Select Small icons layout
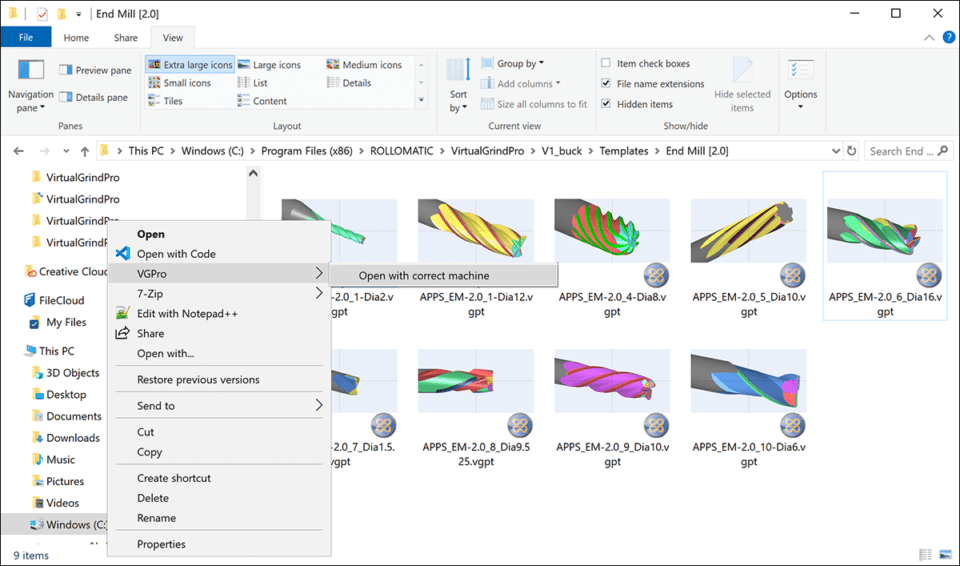Image resolution: width=960 pixels, height=566 pixels. pyautogui.click(x=179, y=83)
